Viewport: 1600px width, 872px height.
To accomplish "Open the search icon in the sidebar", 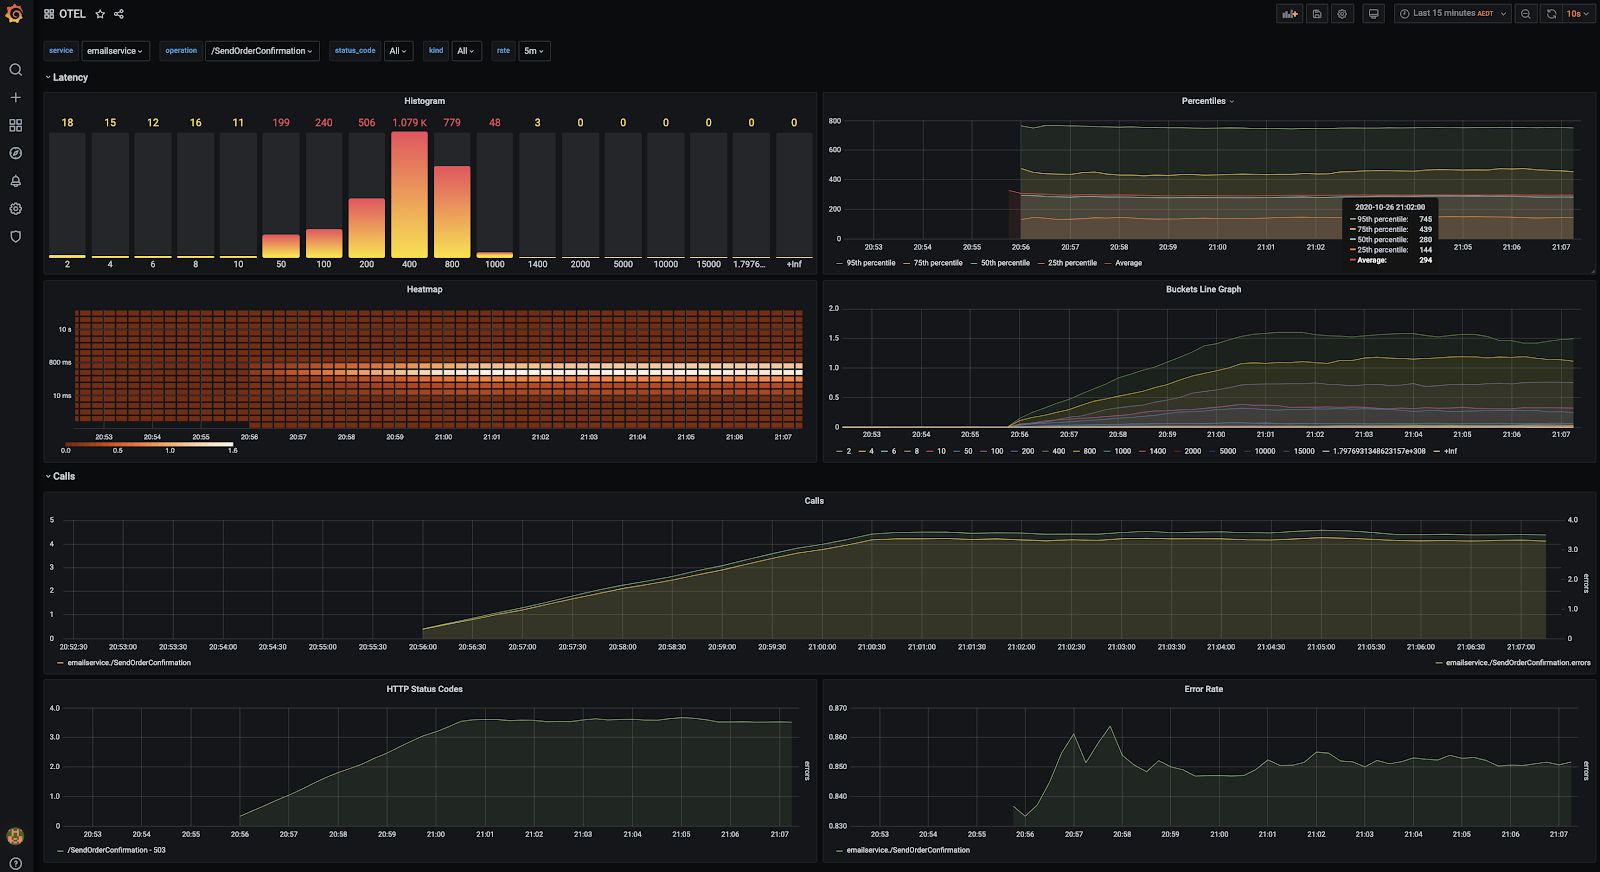I will [15, 70].
